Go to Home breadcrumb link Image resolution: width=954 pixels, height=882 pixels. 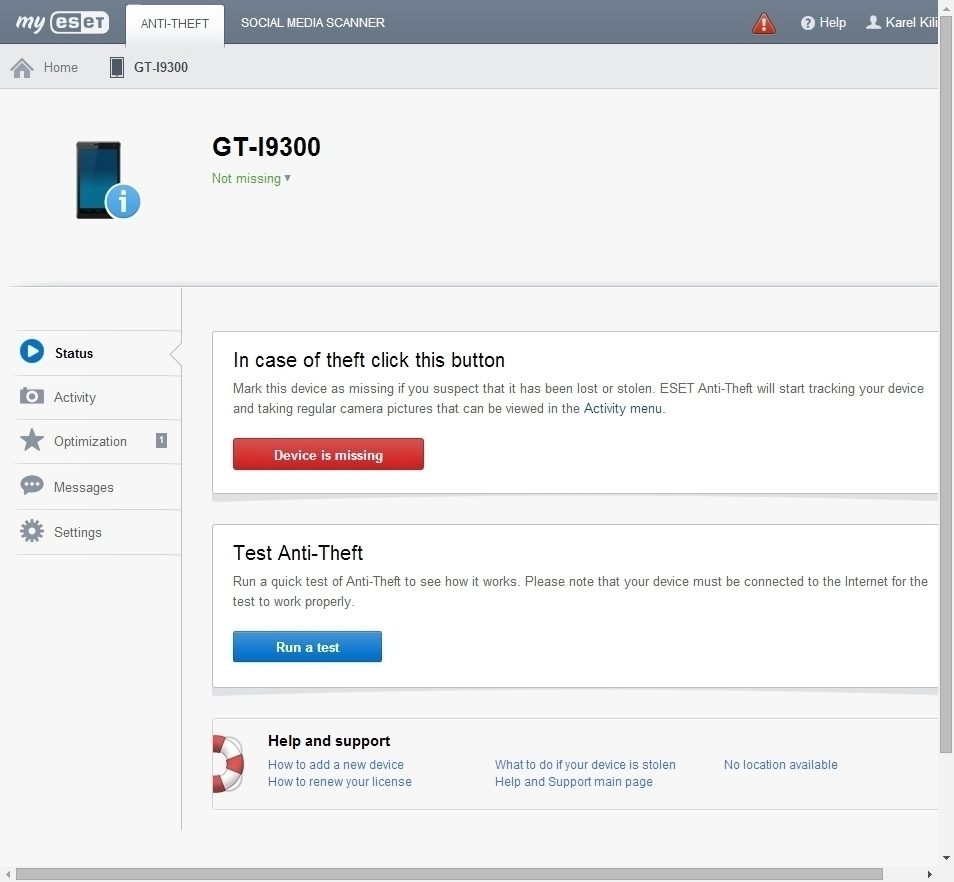(60, 68)
